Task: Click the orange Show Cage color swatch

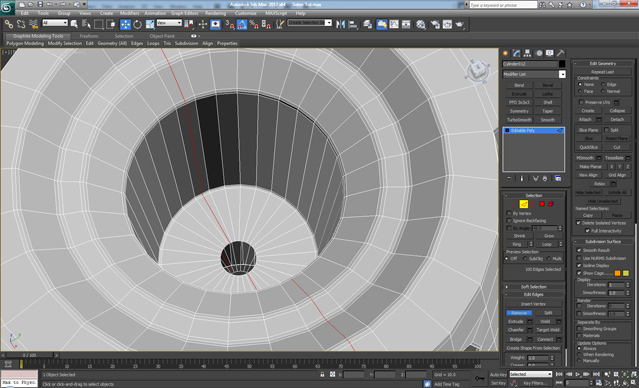Action: tap(617, 273)
